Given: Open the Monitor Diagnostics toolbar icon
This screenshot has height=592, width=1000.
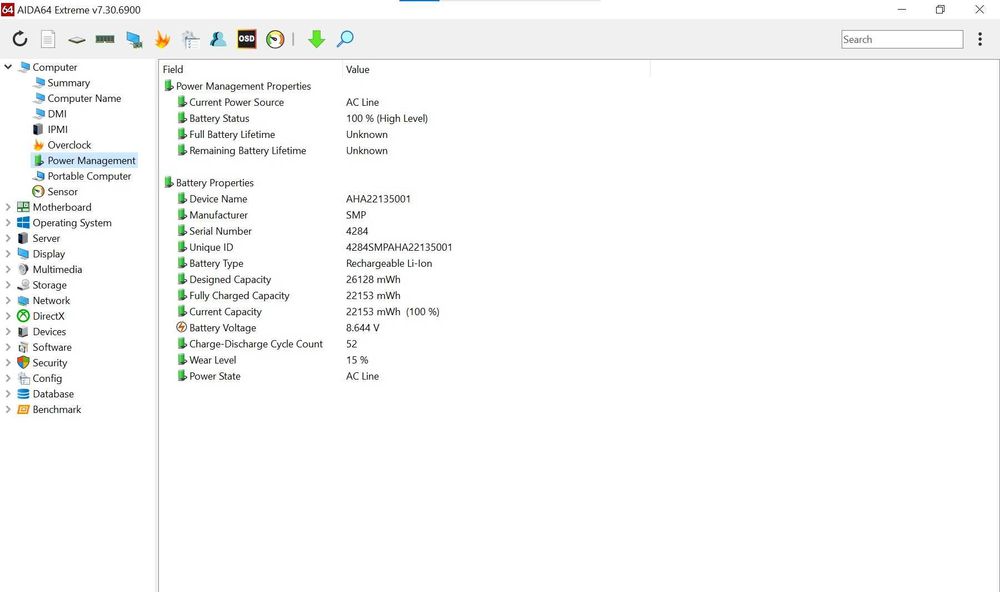Looking at the screenshot, I should 134,40.
